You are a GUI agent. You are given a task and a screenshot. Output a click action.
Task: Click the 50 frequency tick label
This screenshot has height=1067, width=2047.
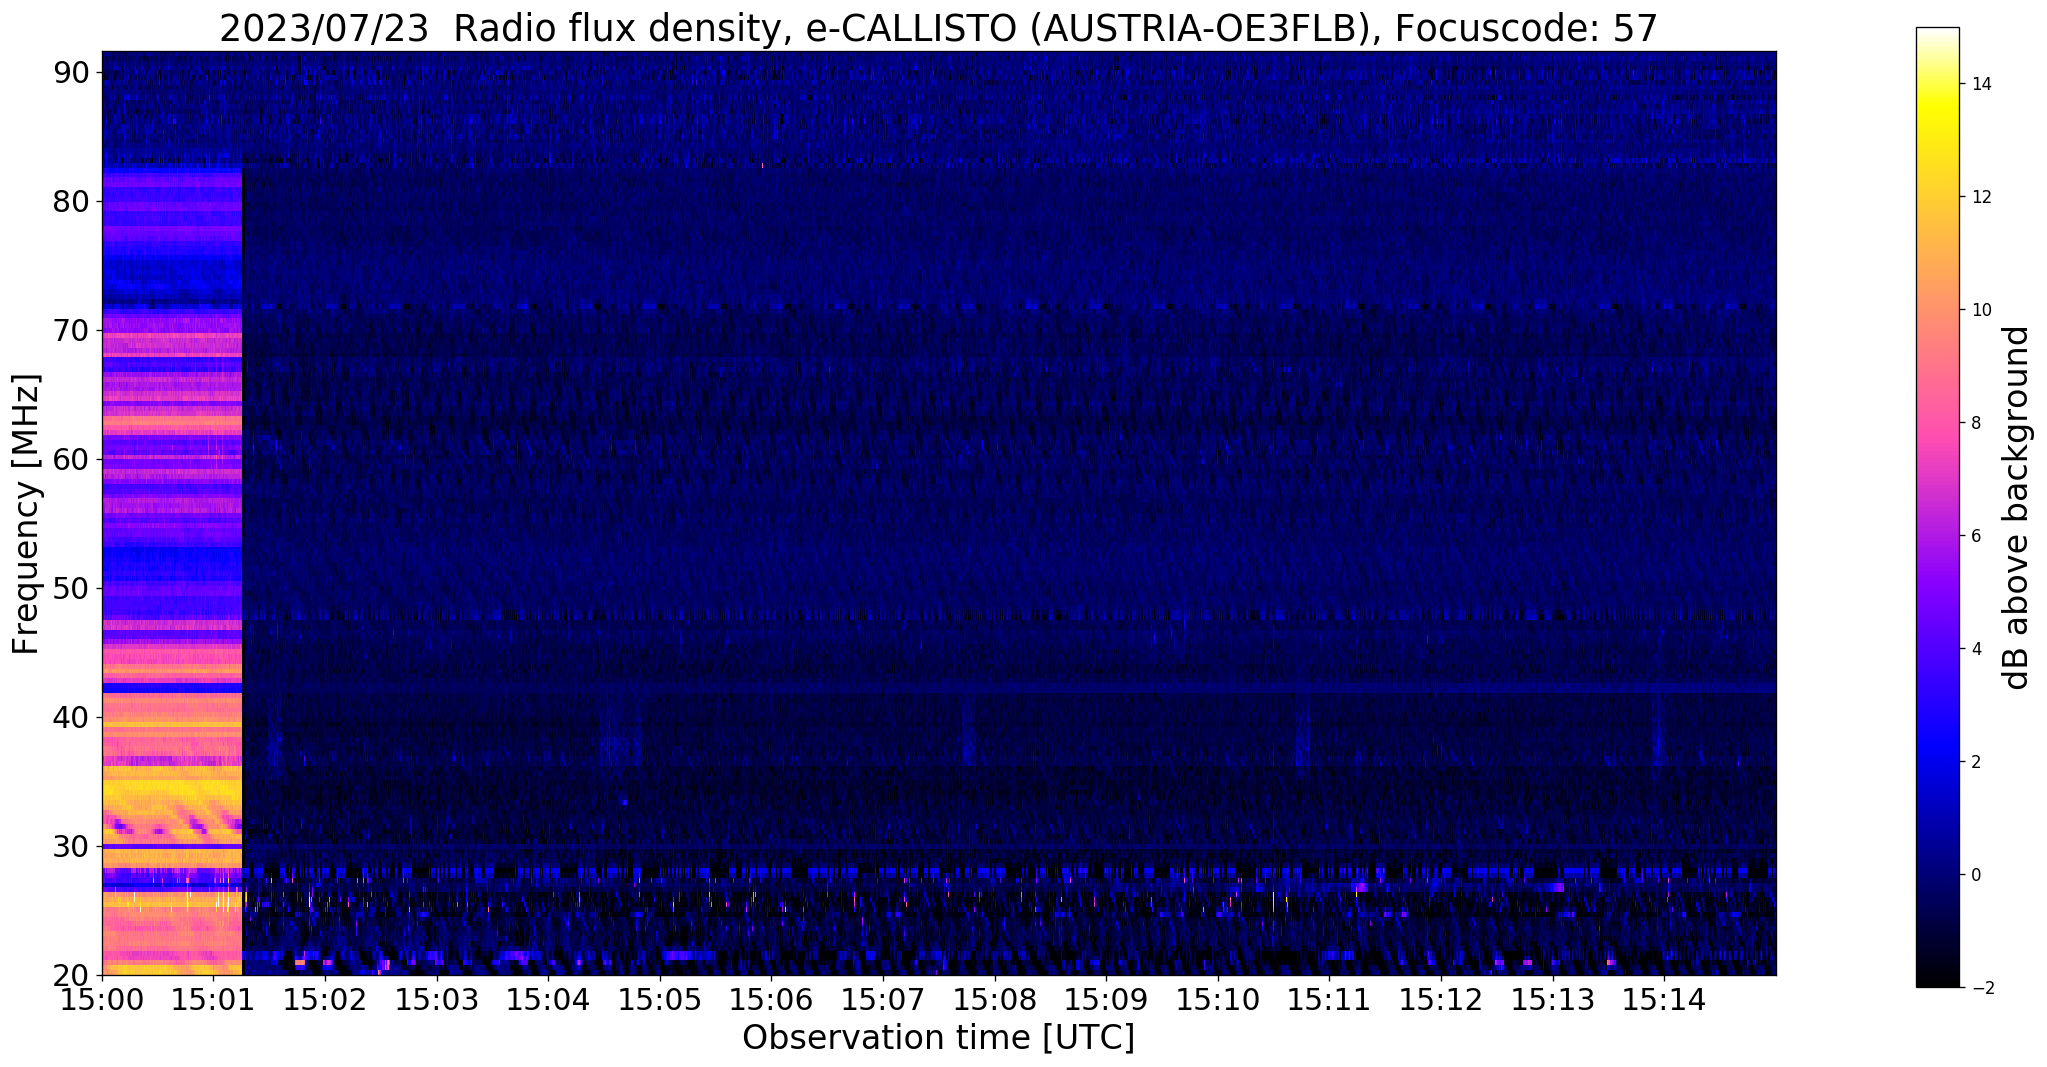72,588
